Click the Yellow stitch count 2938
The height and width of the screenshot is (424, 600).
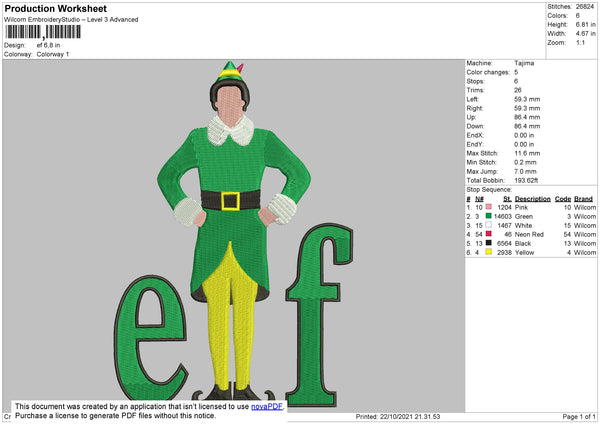pyautogui.click(x=504, y=253)
